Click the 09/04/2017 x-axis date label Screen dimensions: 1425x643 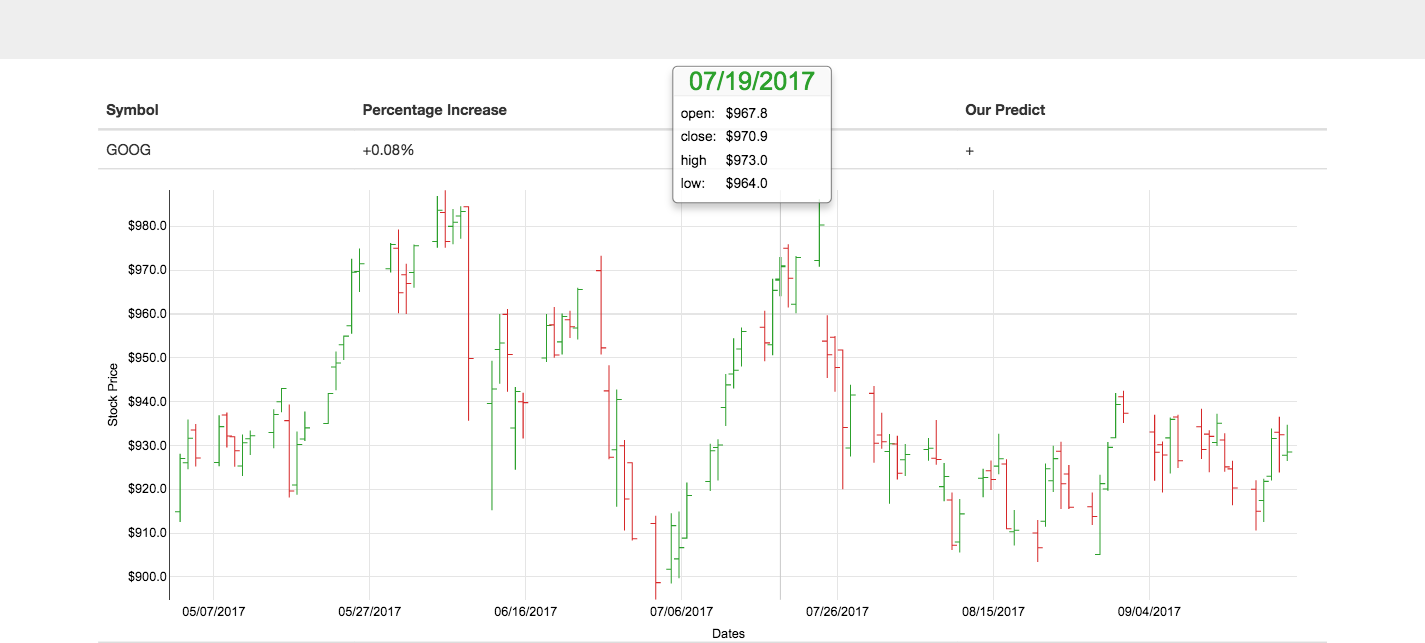click(x=1150, y=611)
